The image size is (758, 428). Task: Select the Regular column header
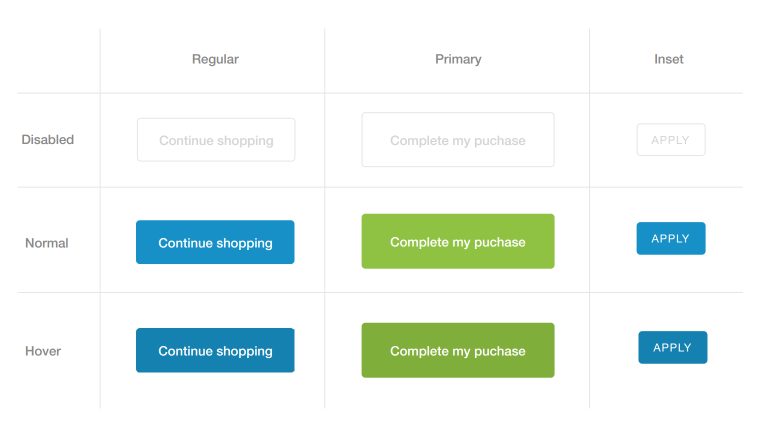215,59
